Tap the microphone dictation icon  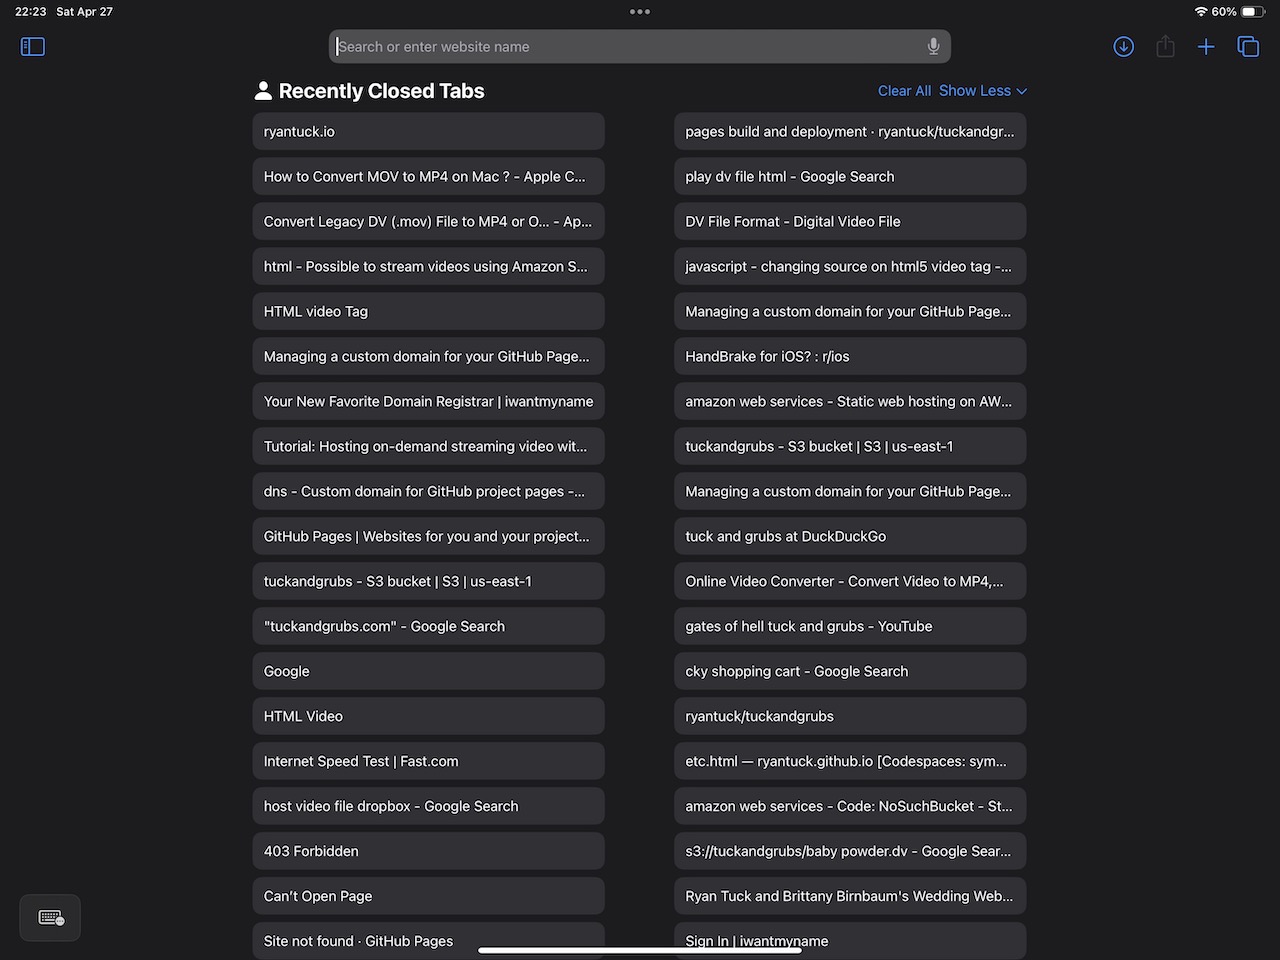click(933, 47)
